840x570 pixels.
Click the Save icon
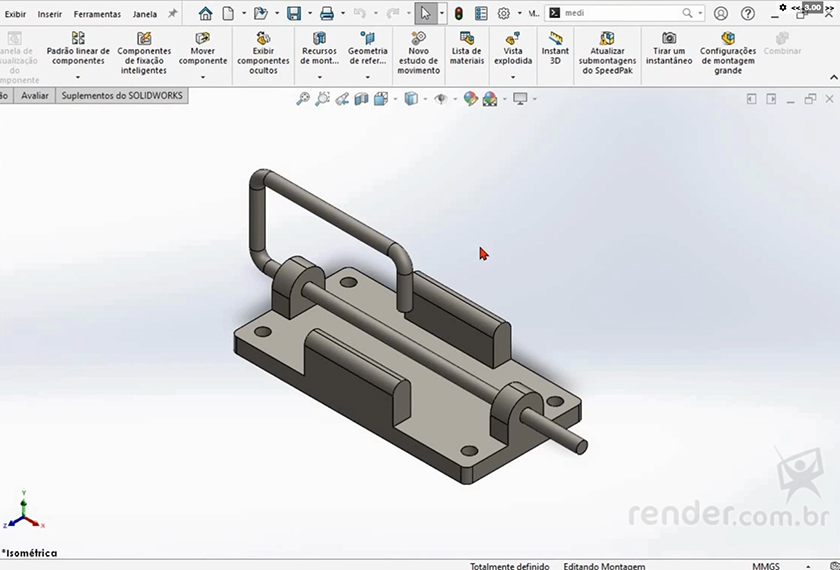pos(294,14)
